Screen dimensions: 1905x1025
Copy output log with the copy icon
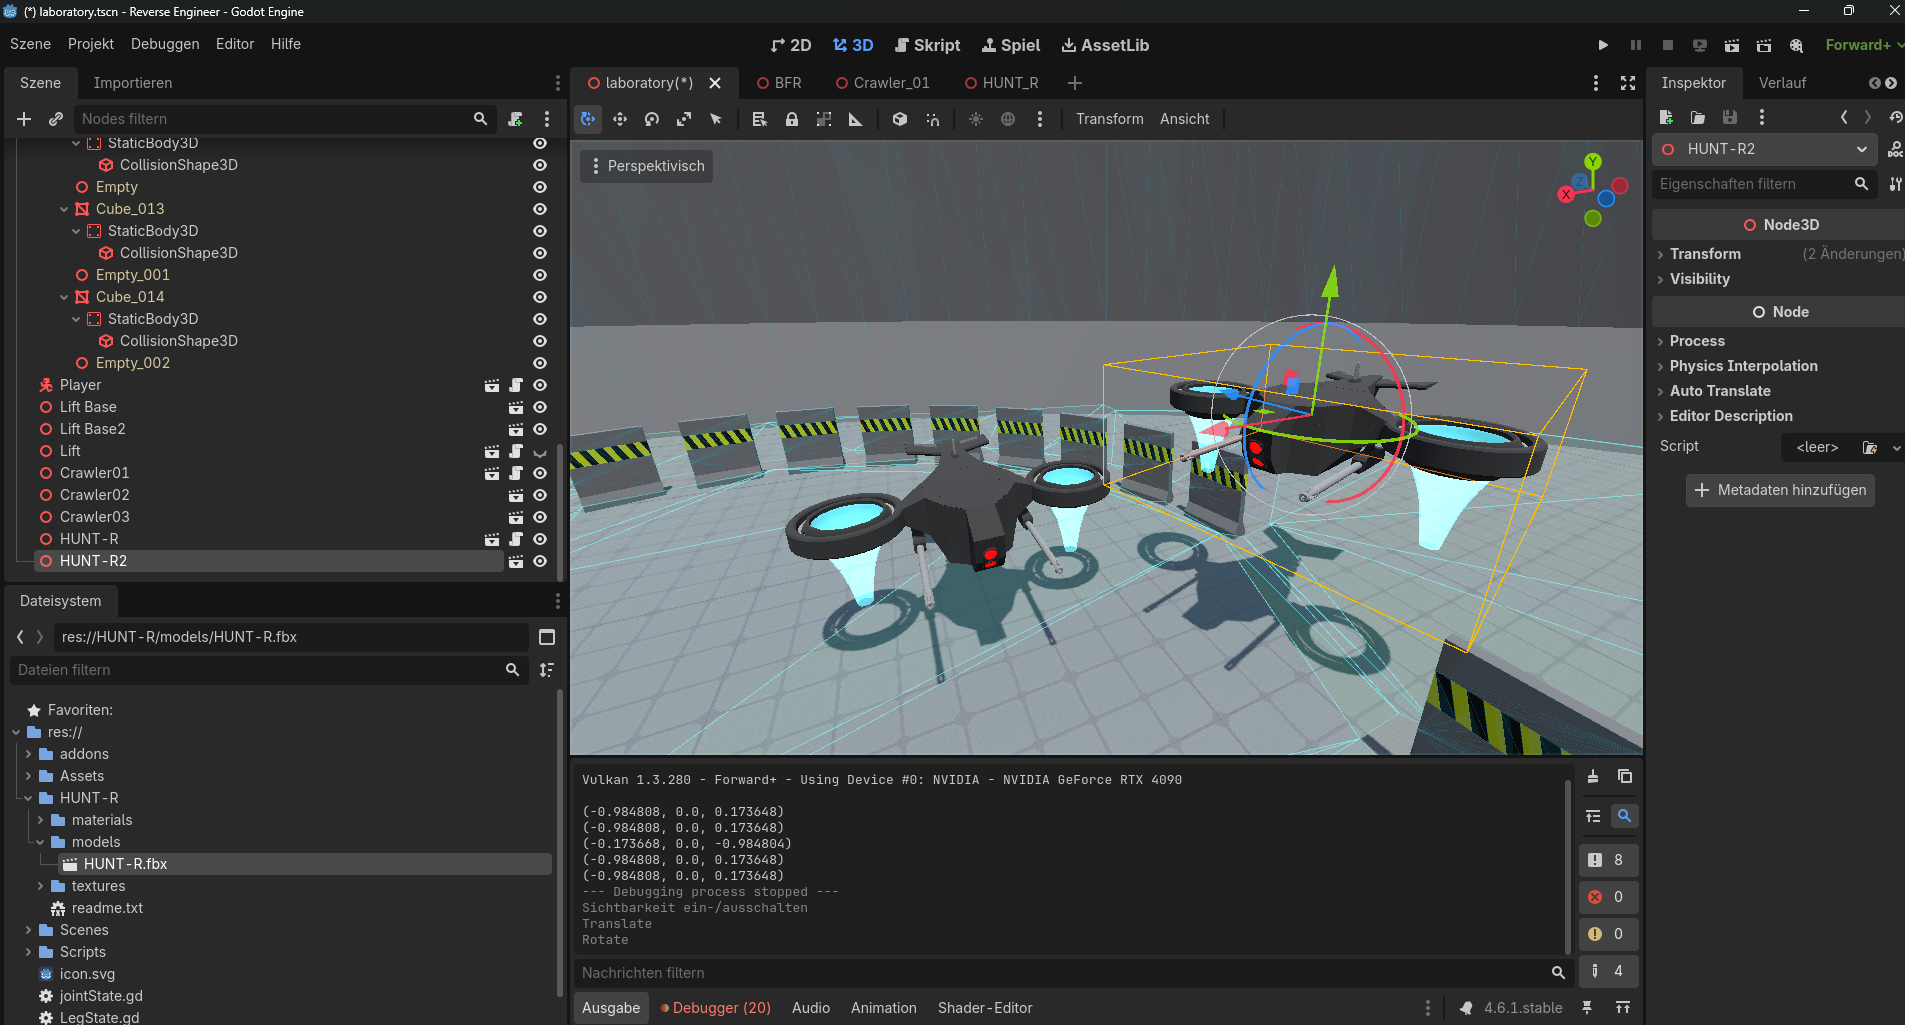click(x=1625, y=776)
